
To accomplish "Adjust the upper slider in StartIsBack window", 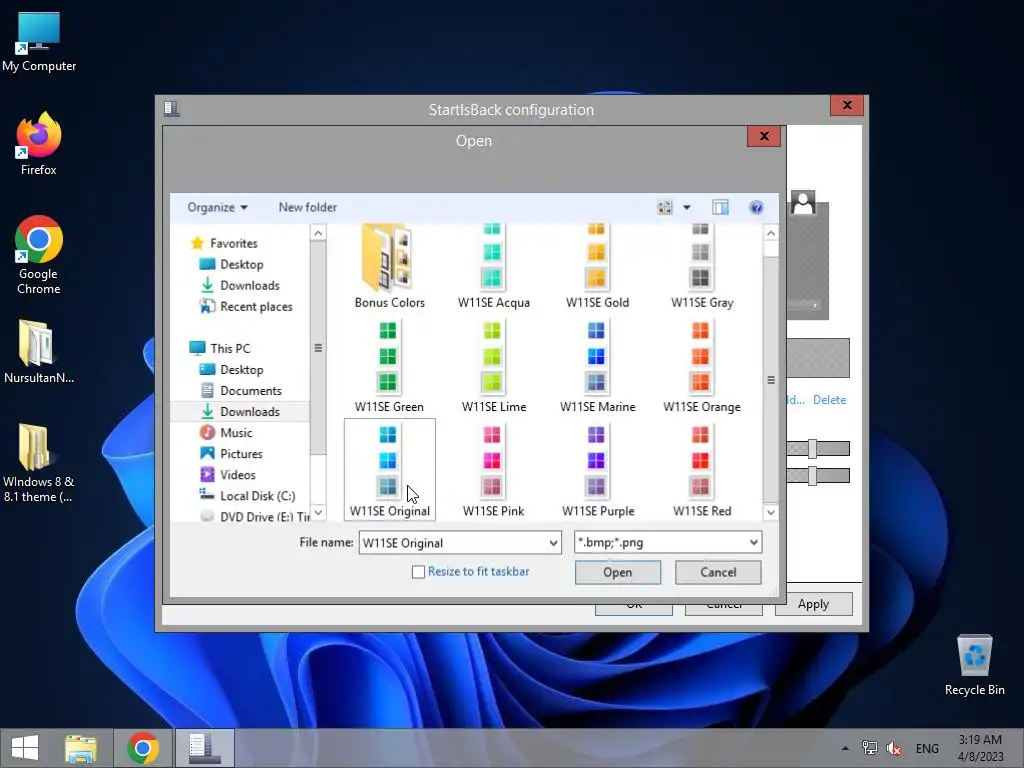I will click(x=812, y=449).
